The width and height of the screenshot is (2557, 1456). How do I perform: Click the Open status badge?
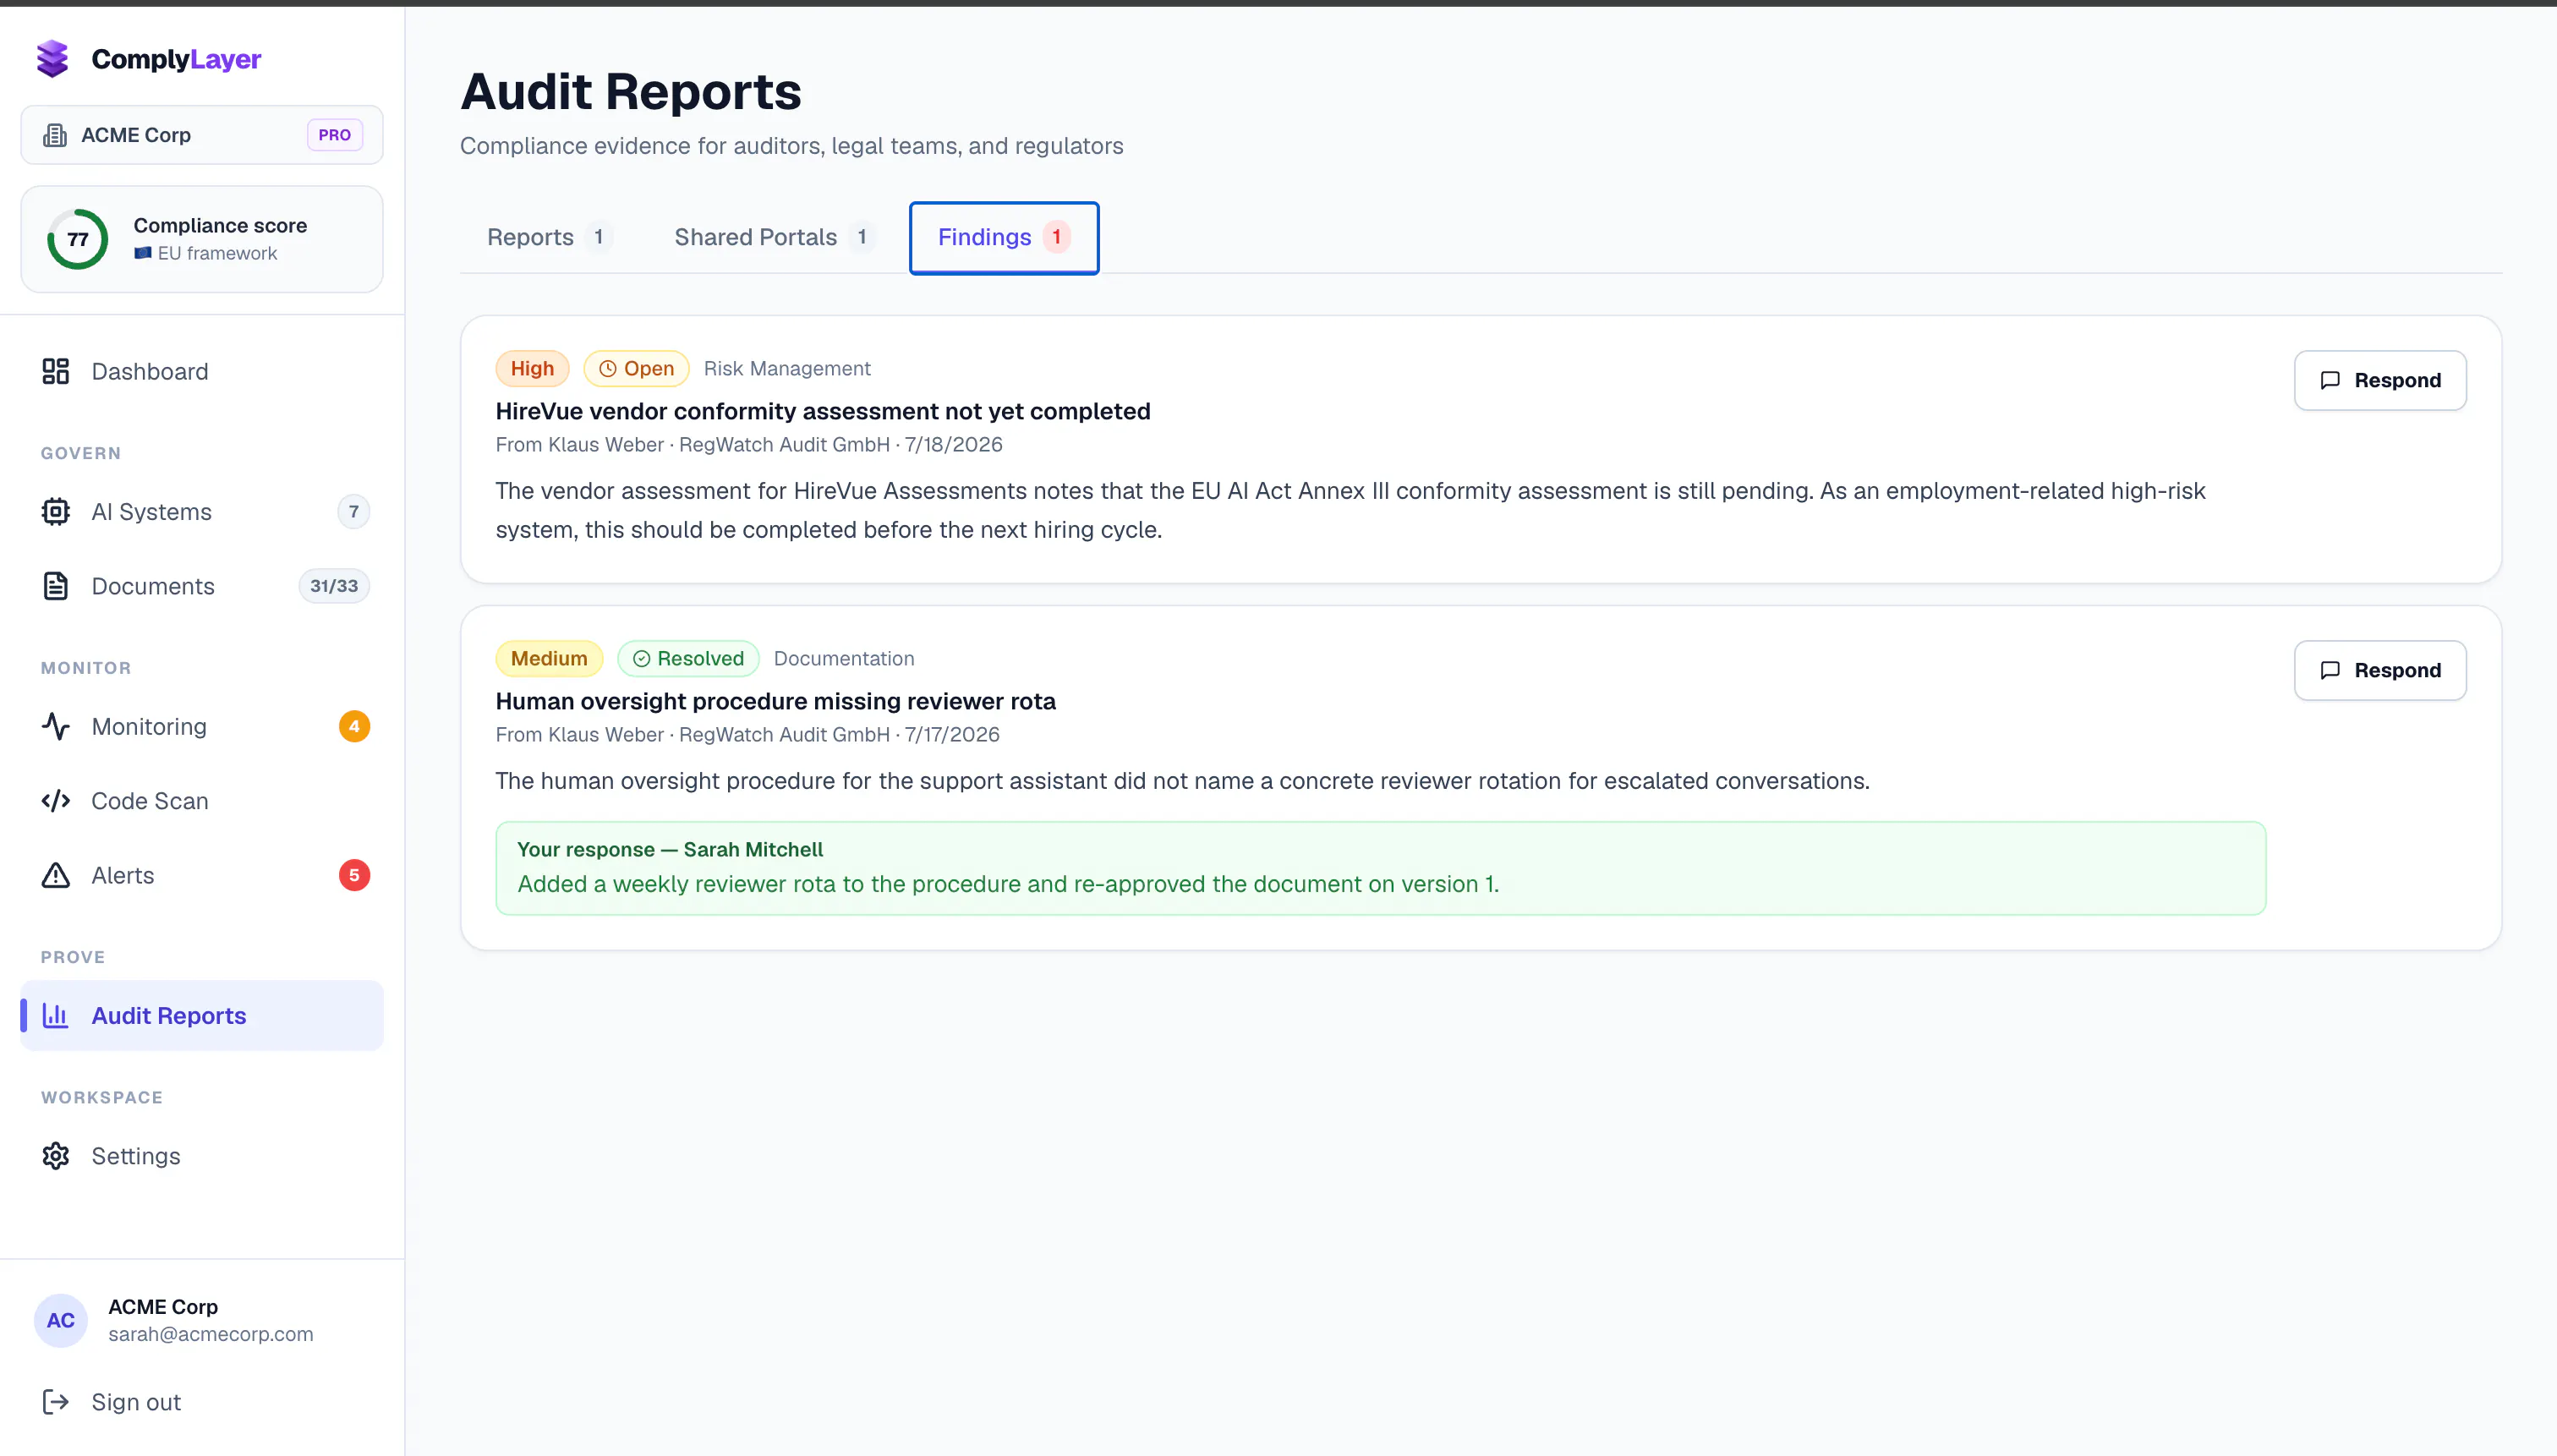tap(636, 369)
